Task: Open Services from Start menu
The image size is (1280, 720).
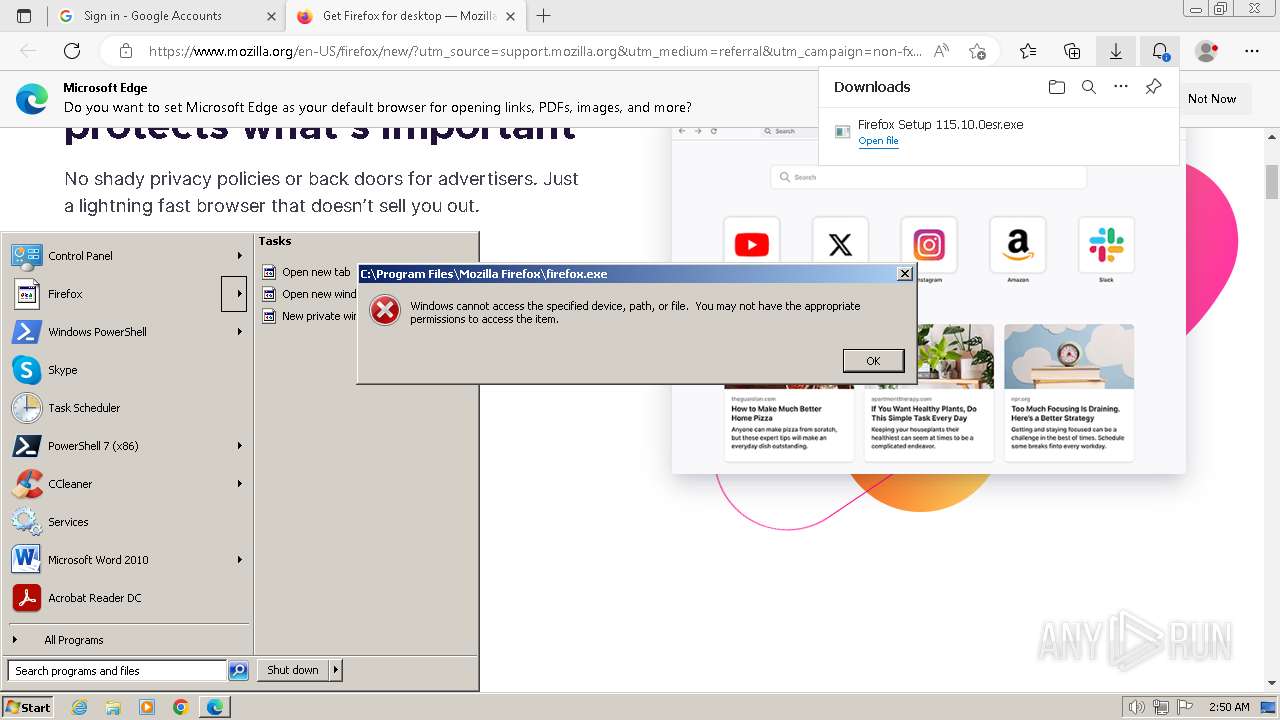Action: pos(127,522)
